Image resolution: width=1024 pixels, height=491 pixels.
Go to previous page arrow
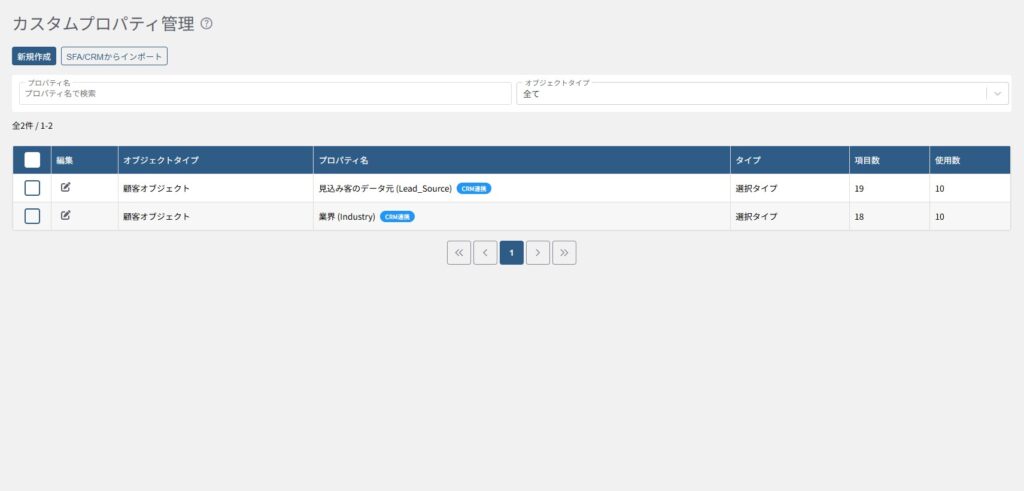[485, 253]
